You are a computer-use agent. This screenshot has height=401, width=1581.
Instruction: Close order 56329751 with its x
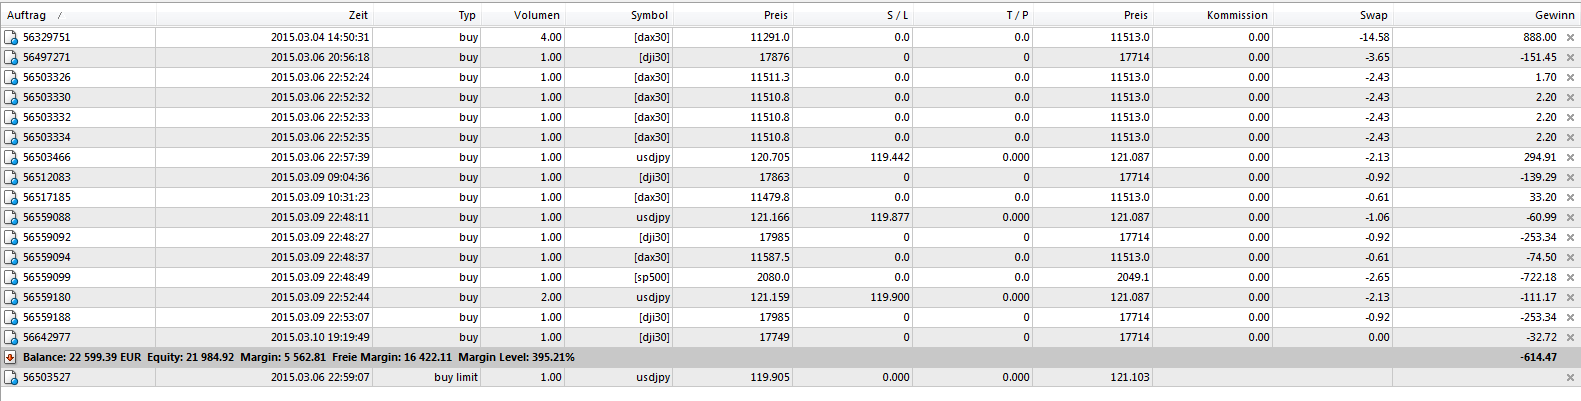[x=1570, y=38]
